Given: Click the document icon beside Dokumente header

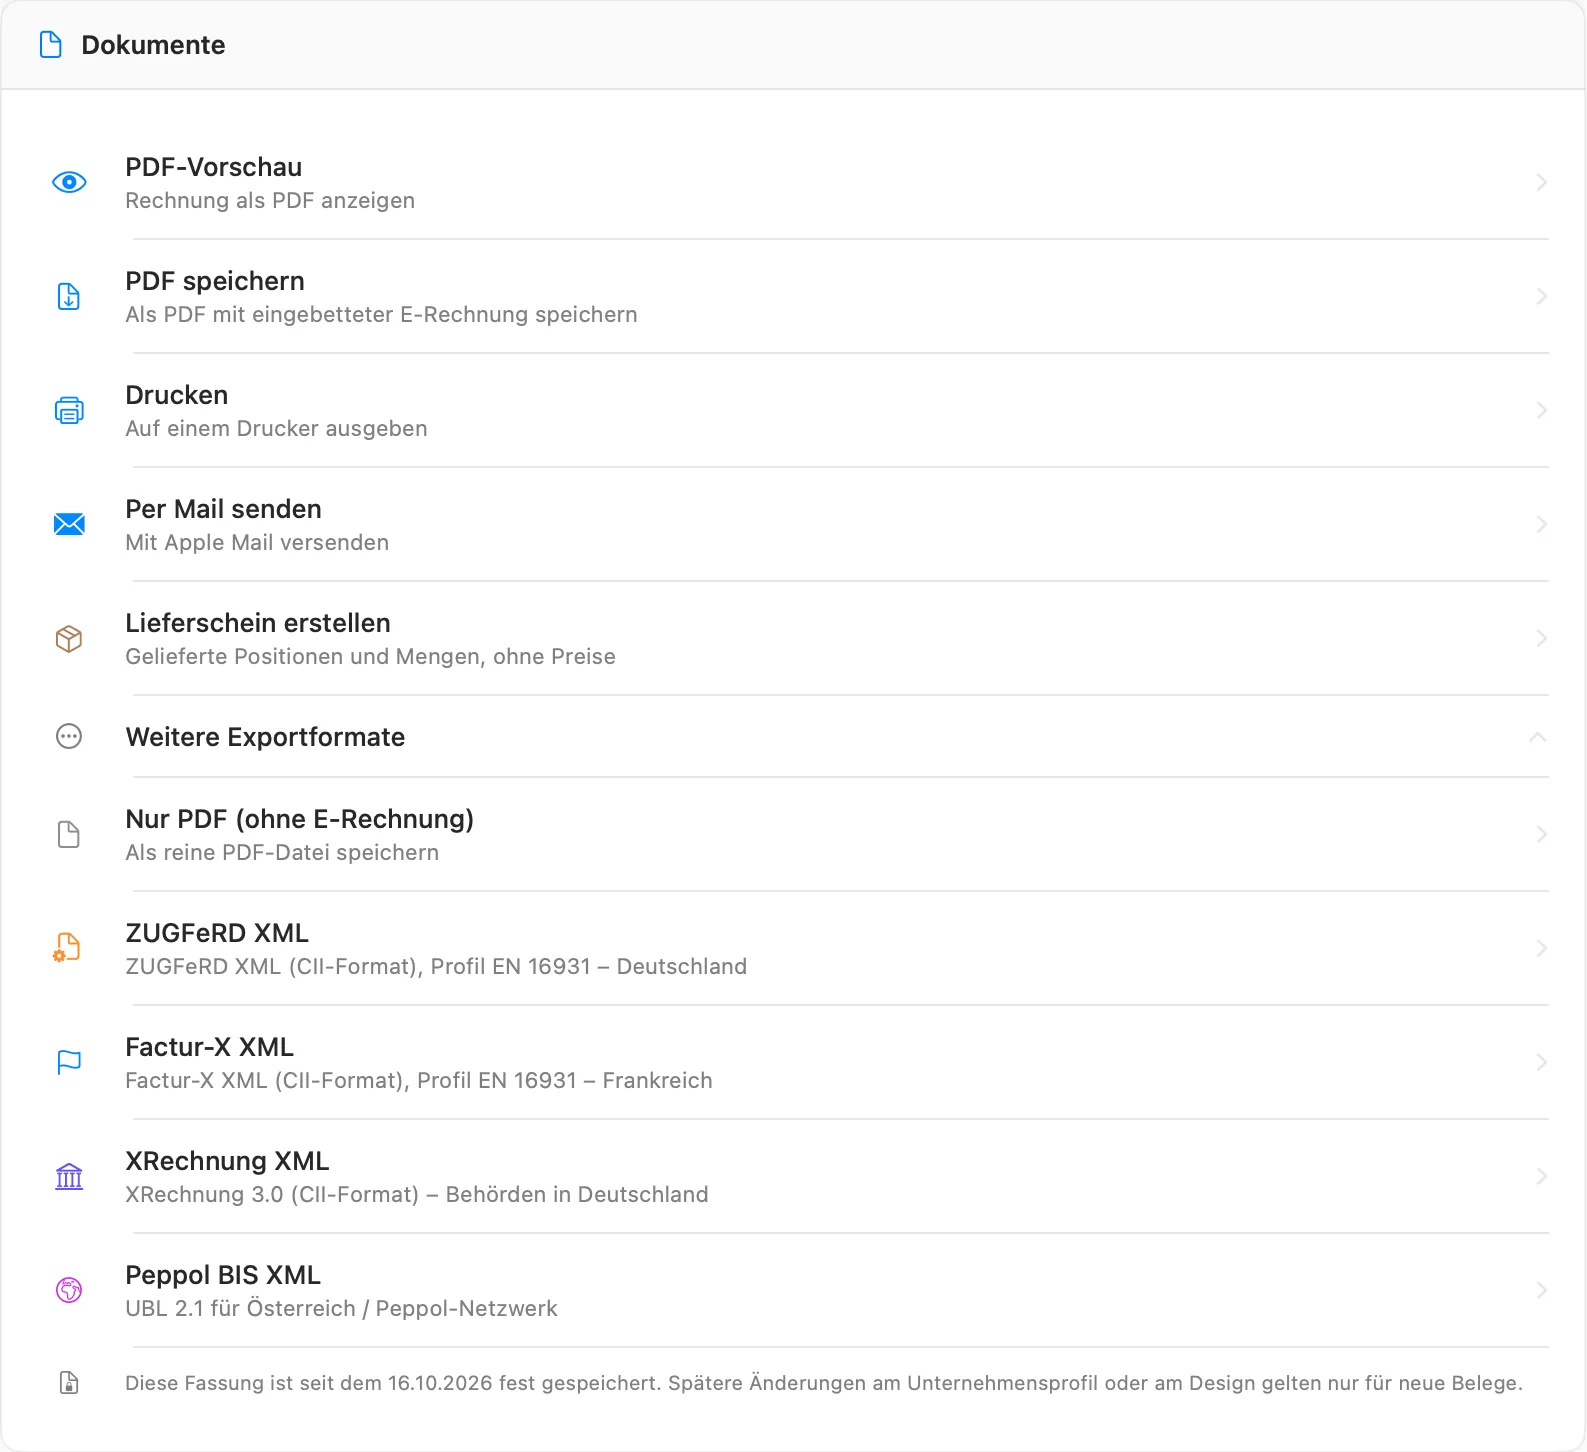Looking at the screenshot, I should point(50,45).
